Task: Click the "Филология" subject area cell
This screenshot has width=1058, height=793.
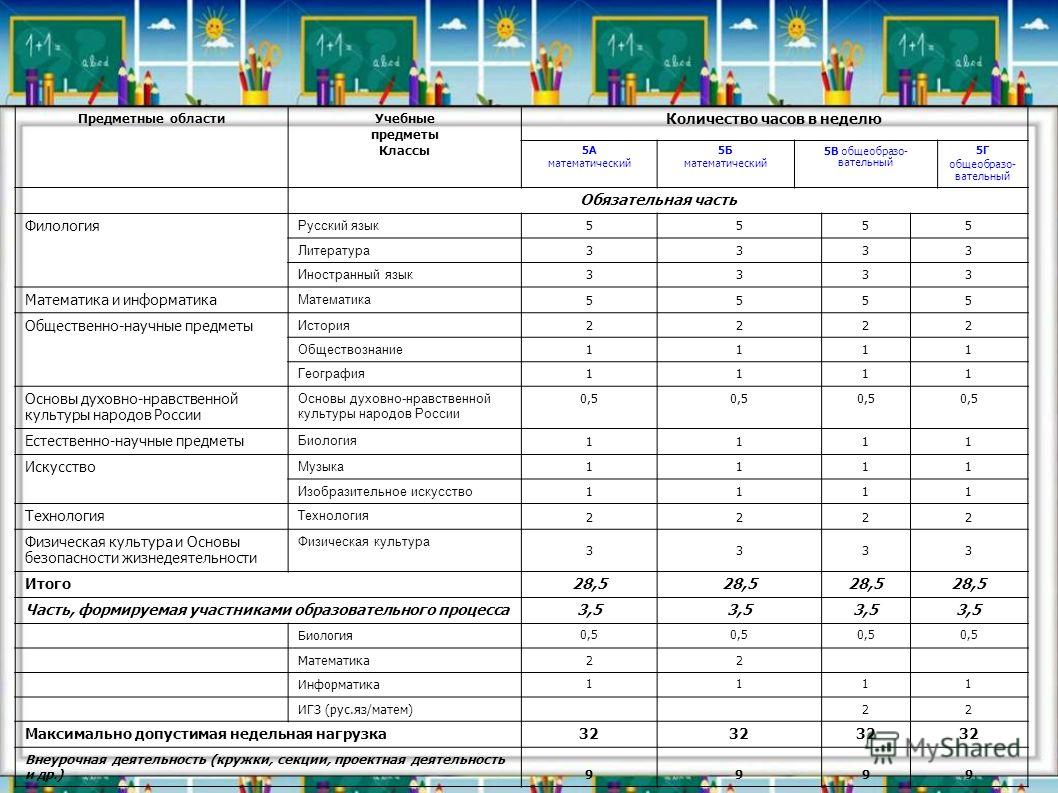Action: (x=62, y=226)
